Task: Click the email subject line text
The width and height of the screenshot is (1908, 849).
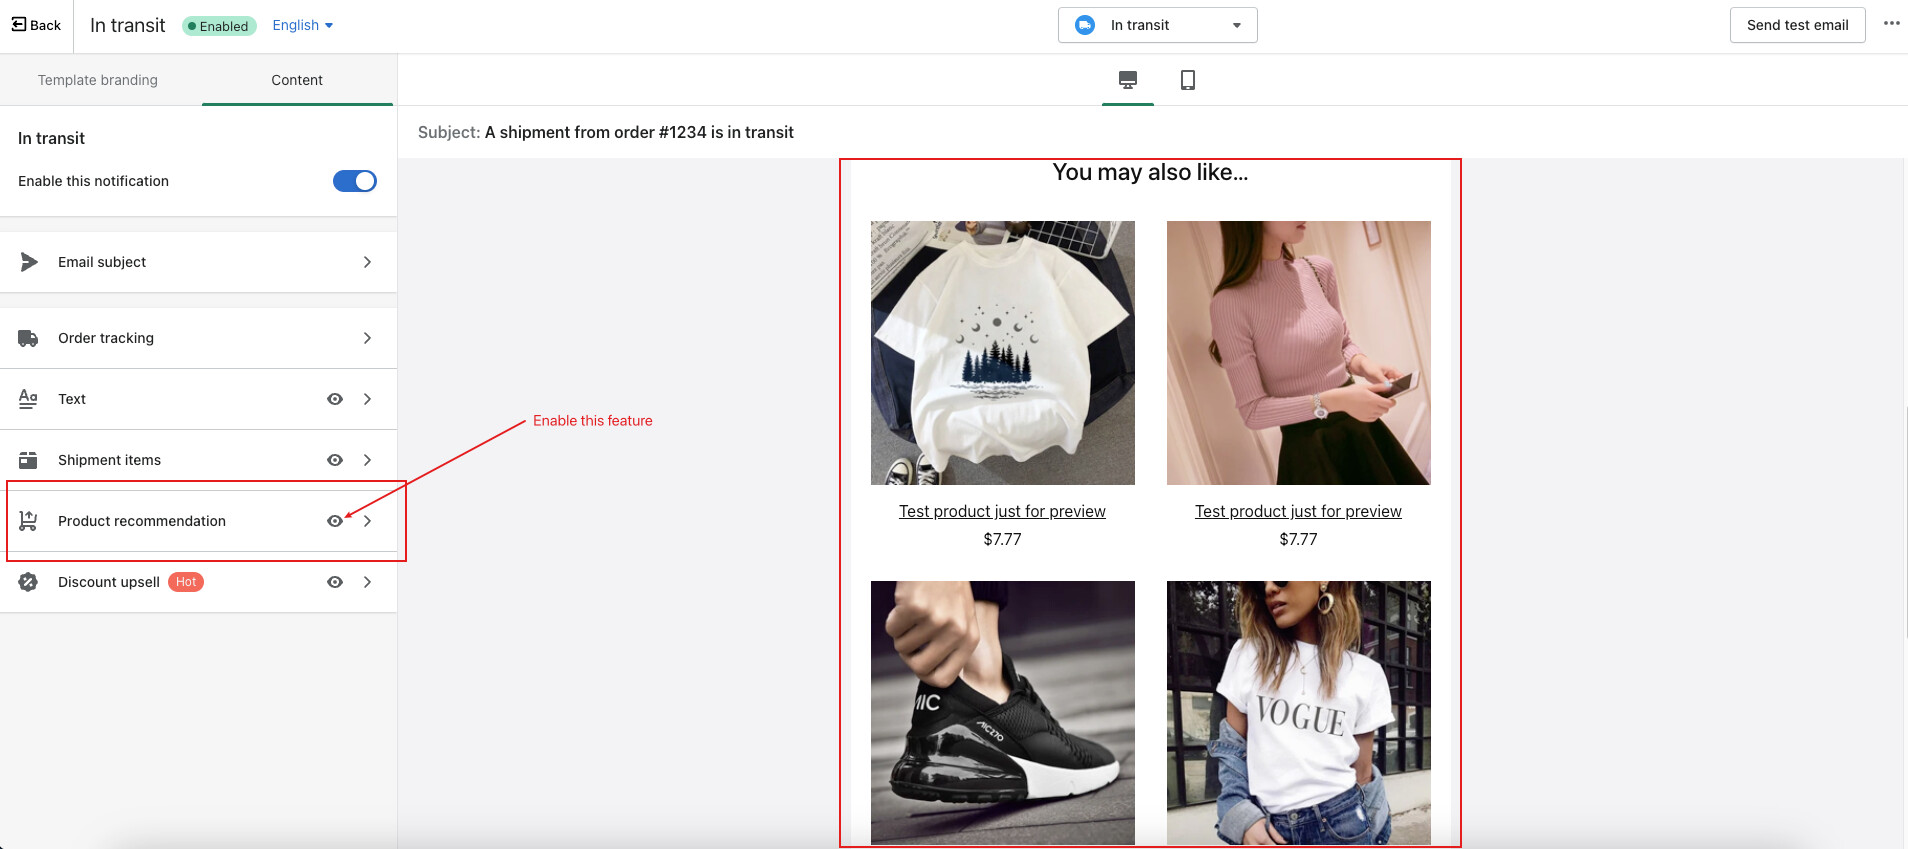Action: (639, 132)
